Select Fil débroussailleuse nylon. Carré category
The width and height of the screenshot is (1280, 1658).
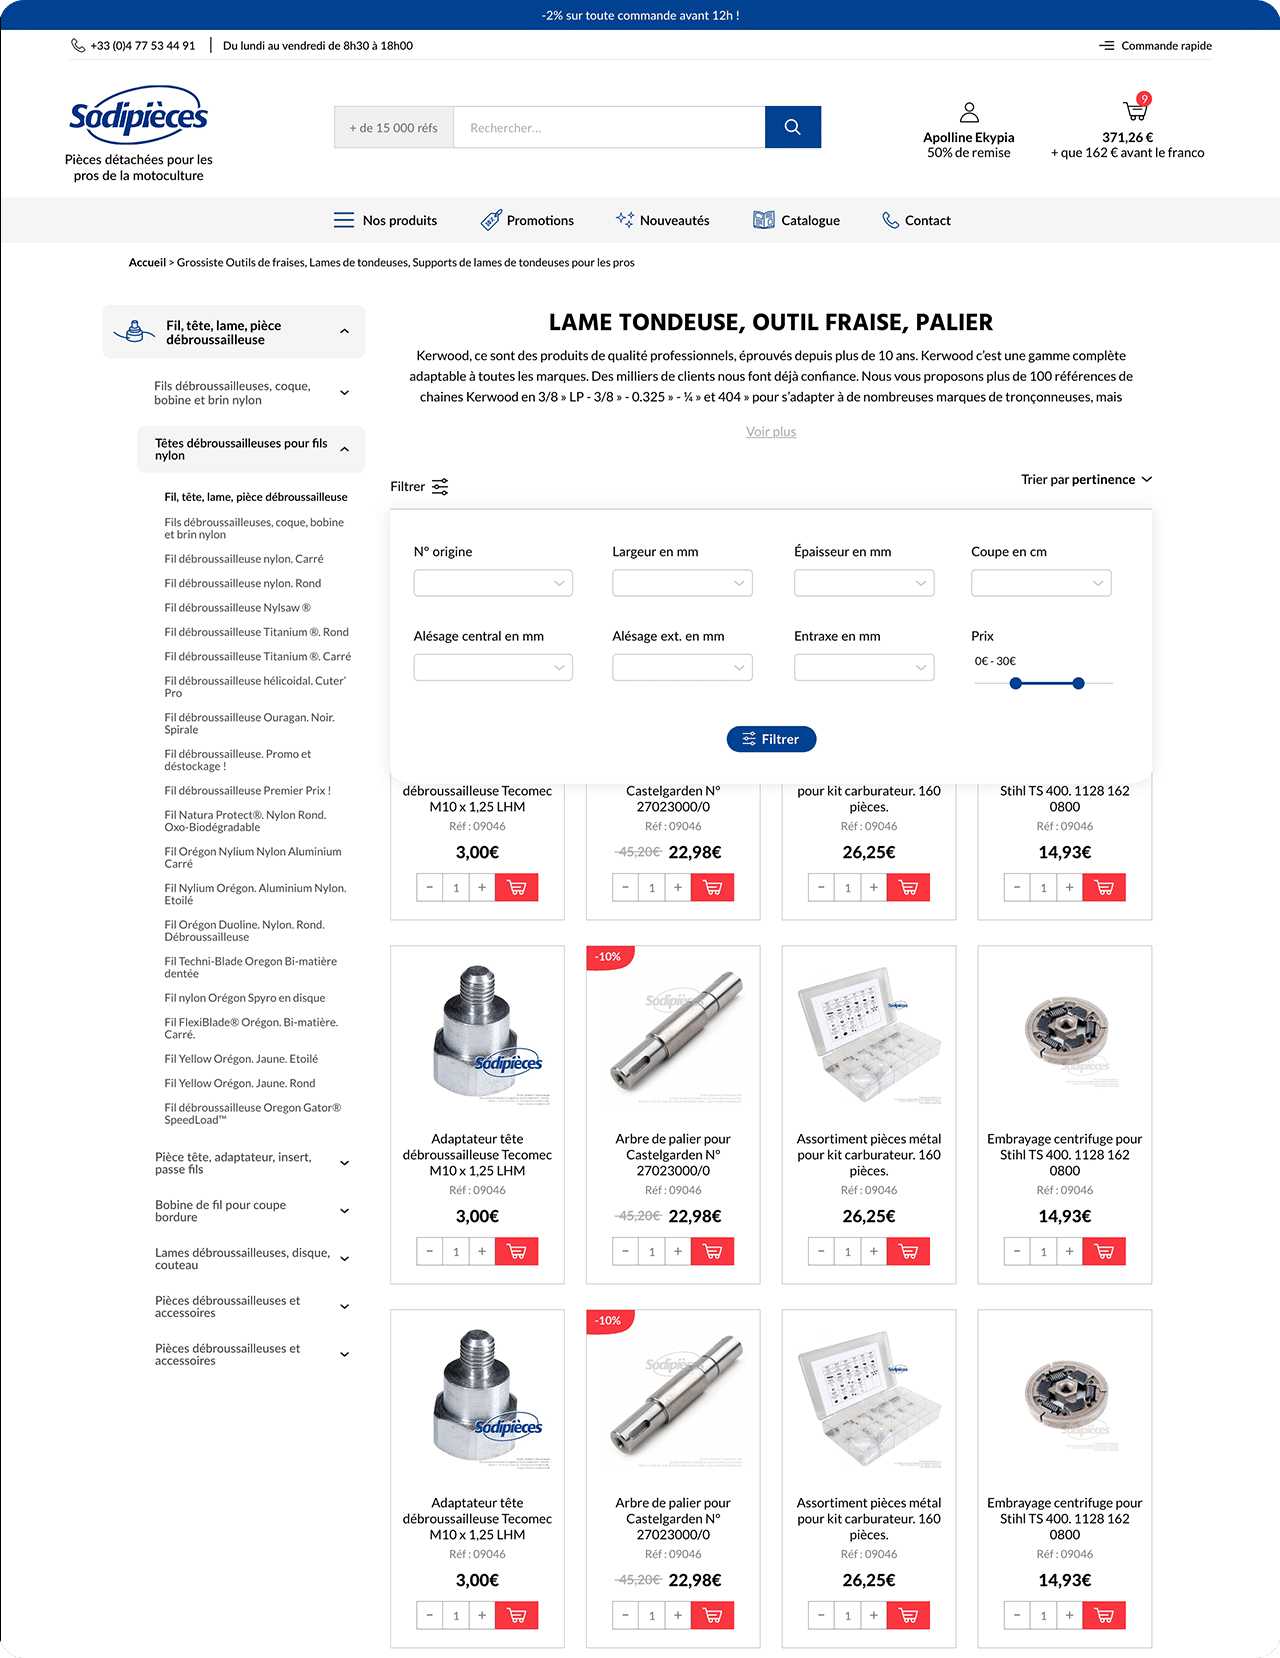click(243, 559)
